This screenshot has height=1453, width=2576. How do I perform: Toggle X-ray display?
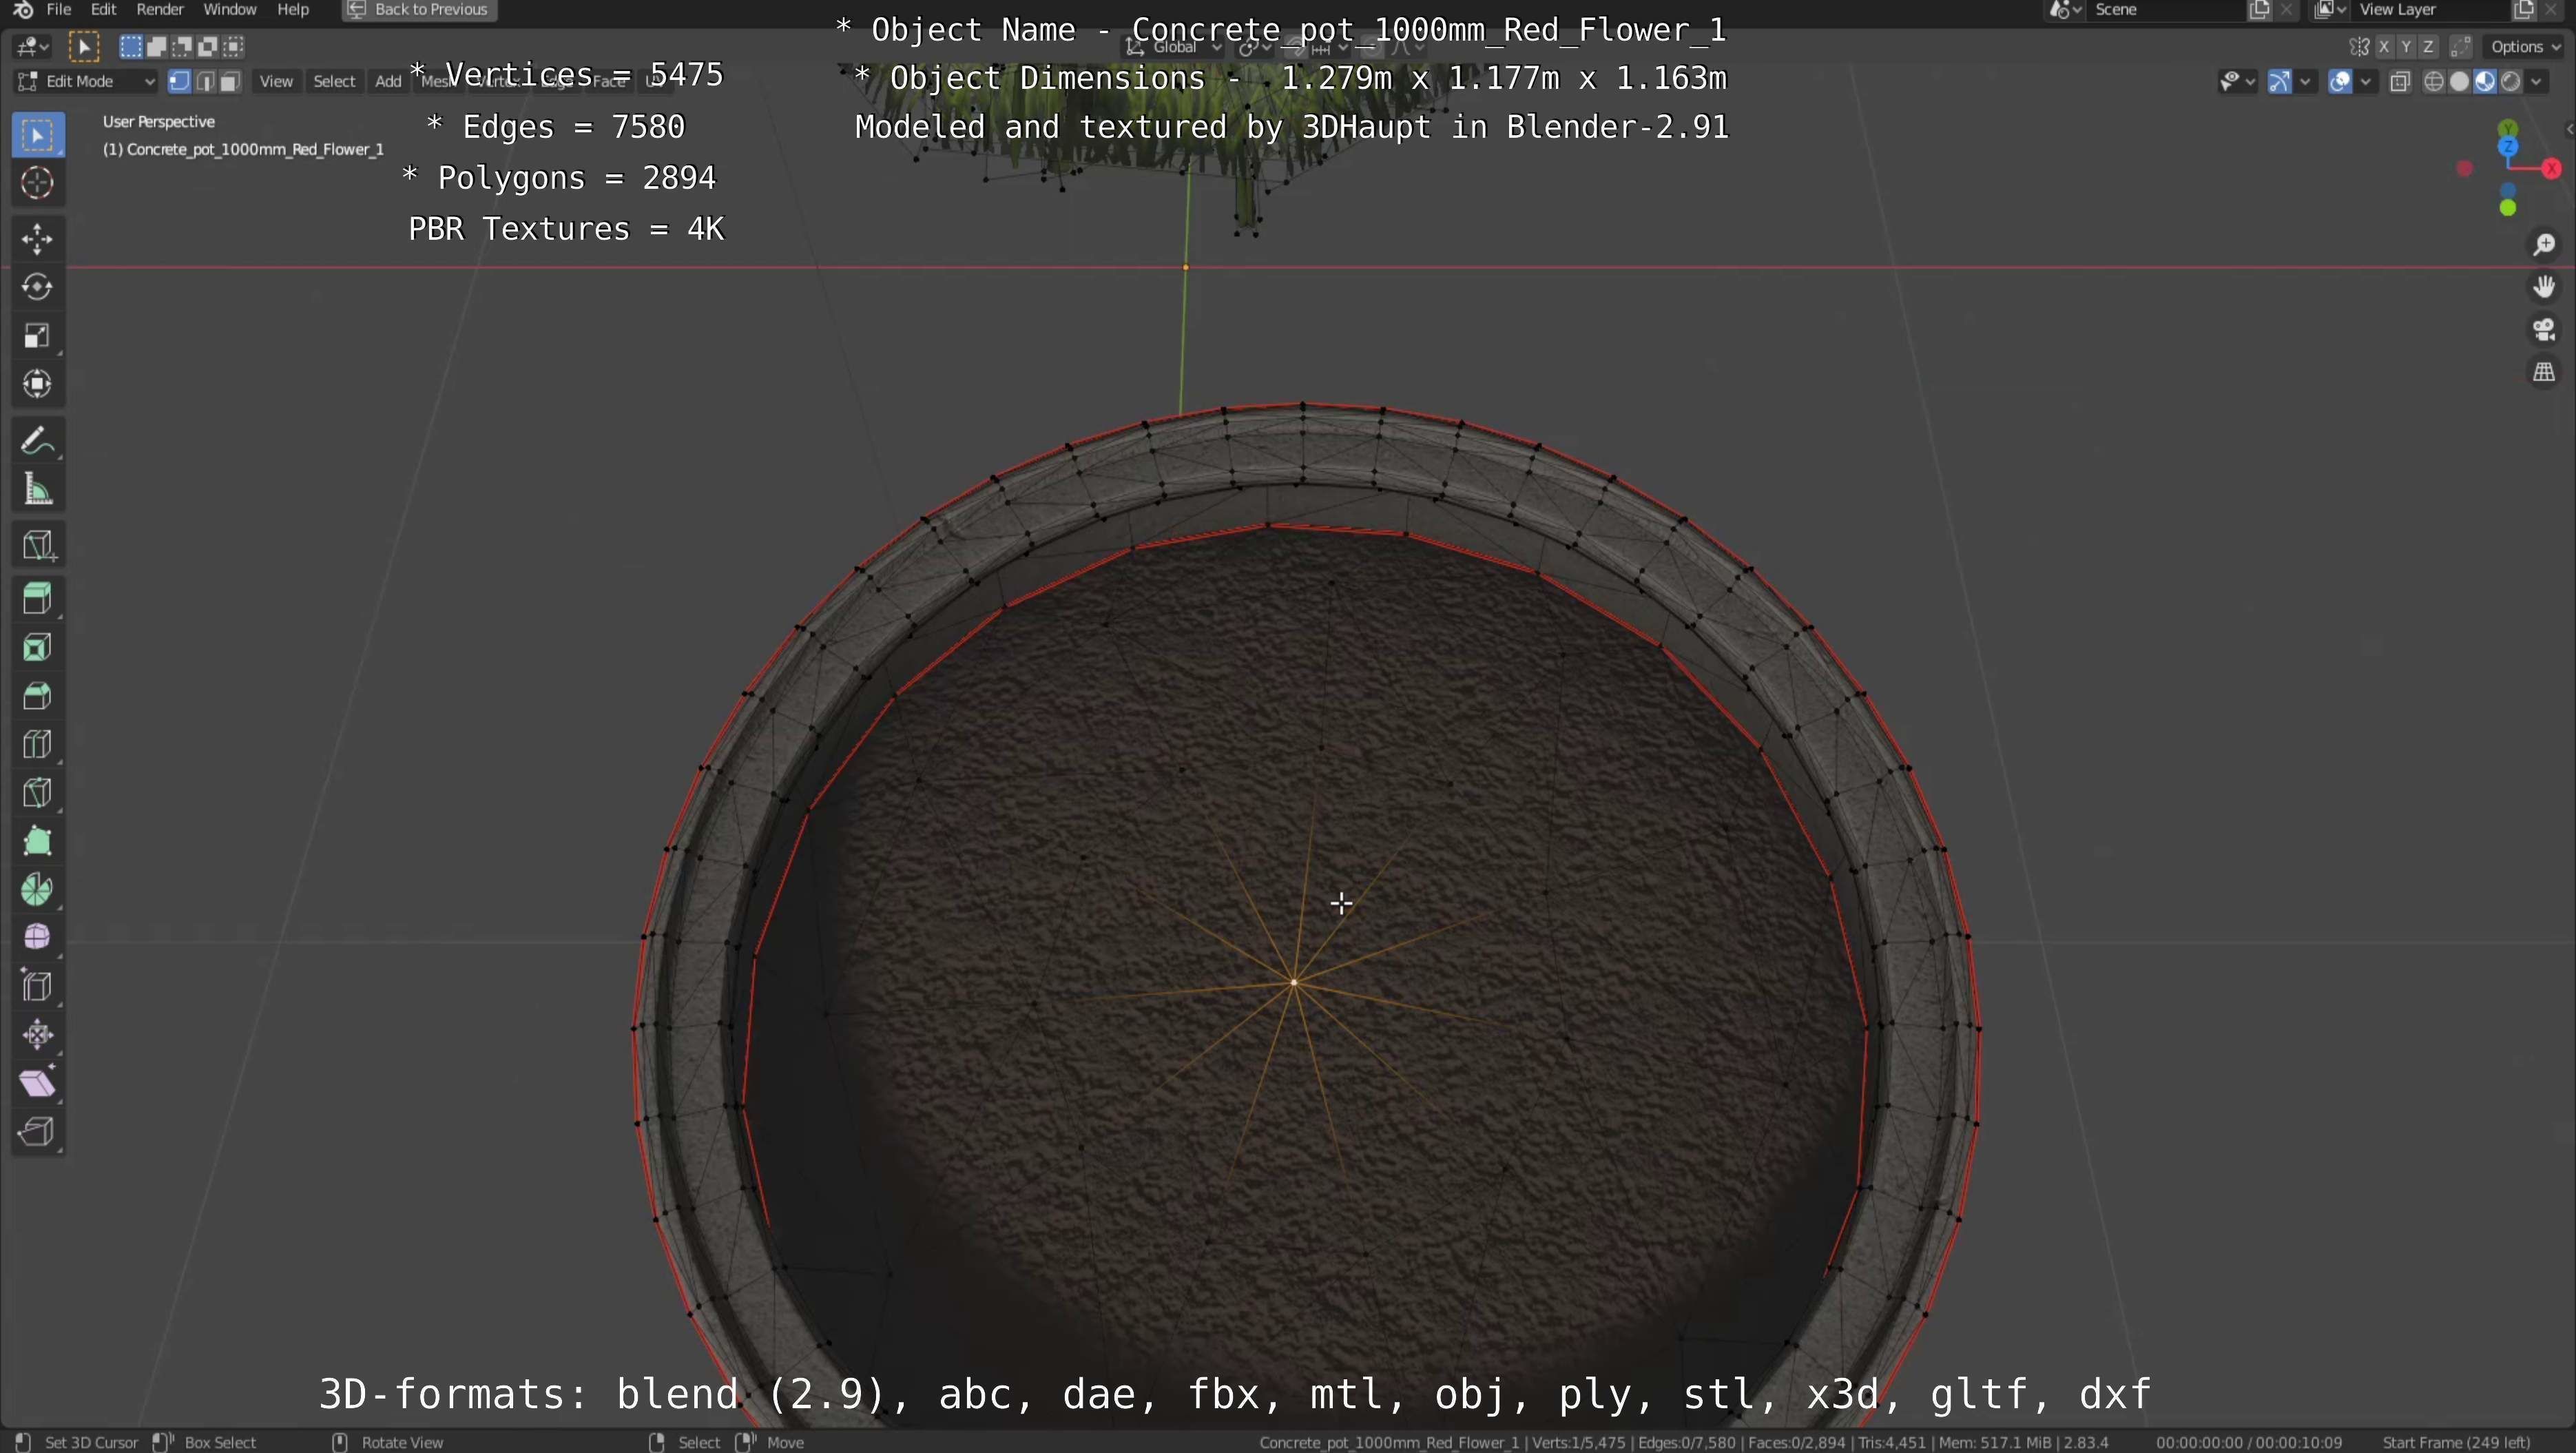coord(2401,82)
